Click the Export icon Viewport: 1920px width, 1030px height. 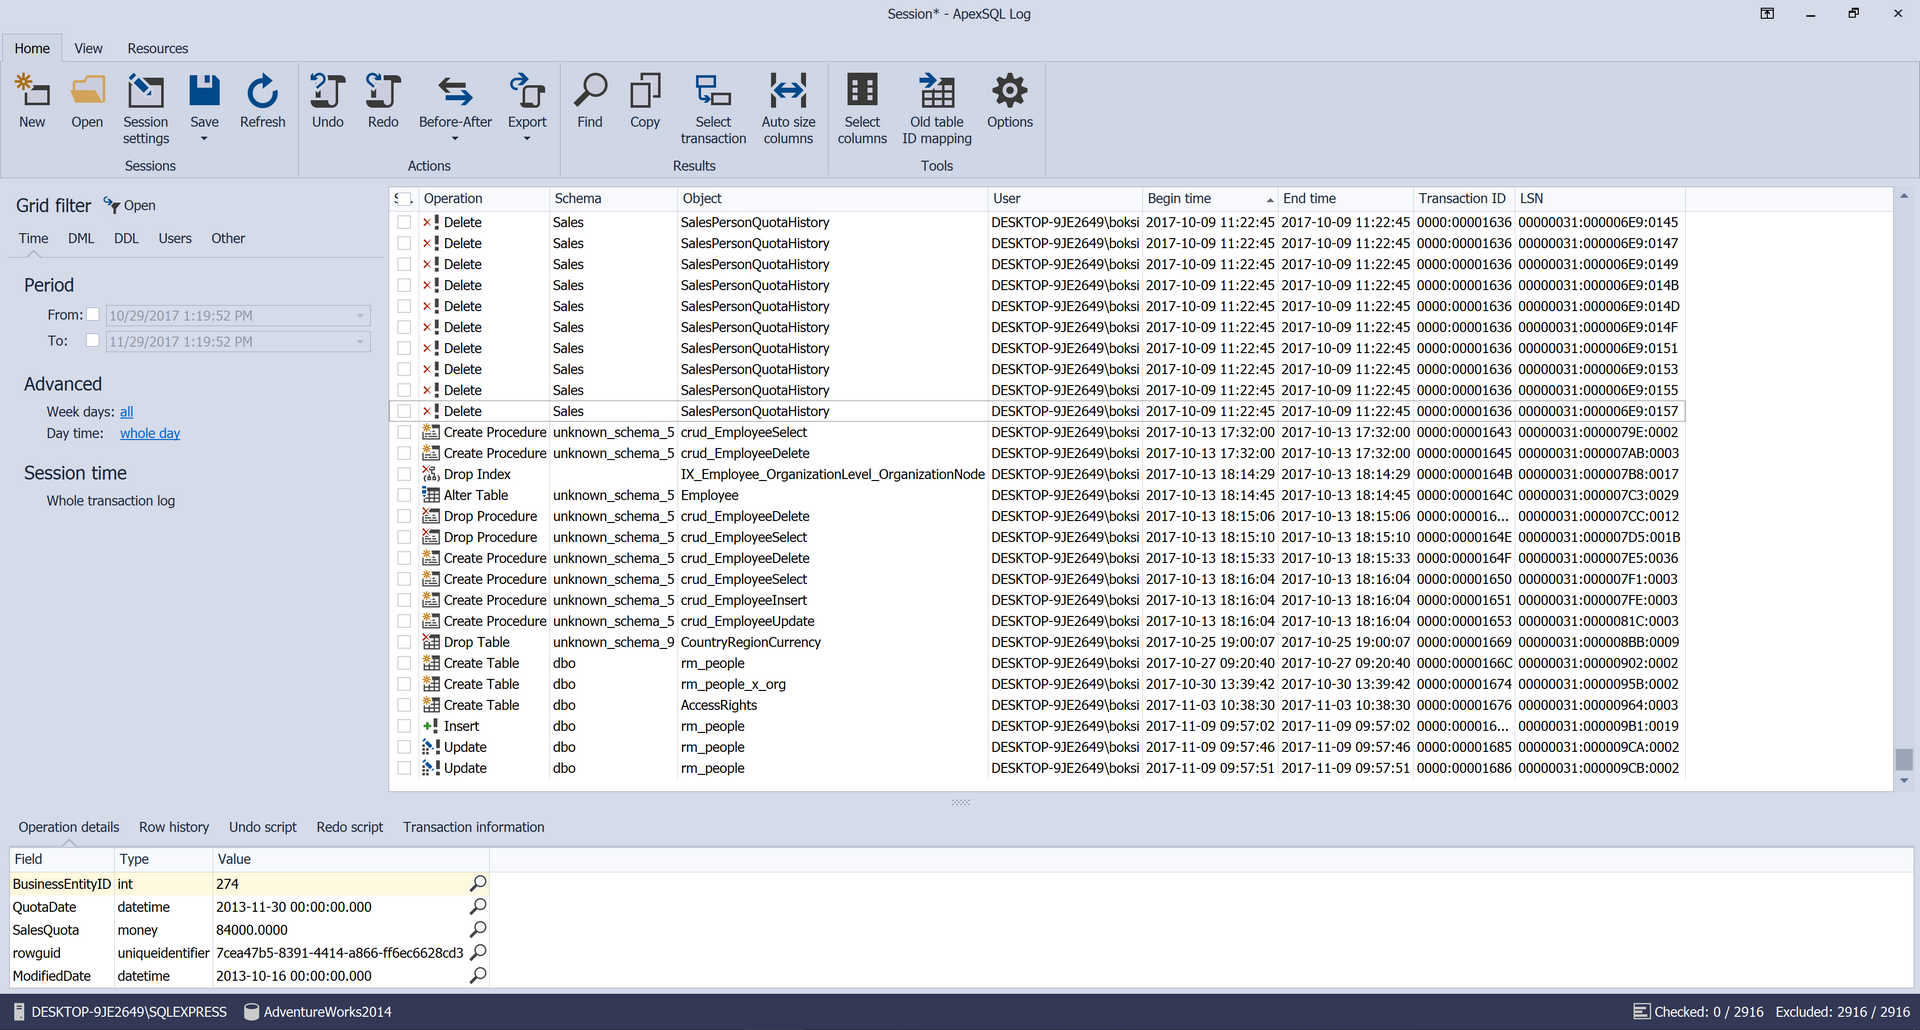tap(527, 91)
